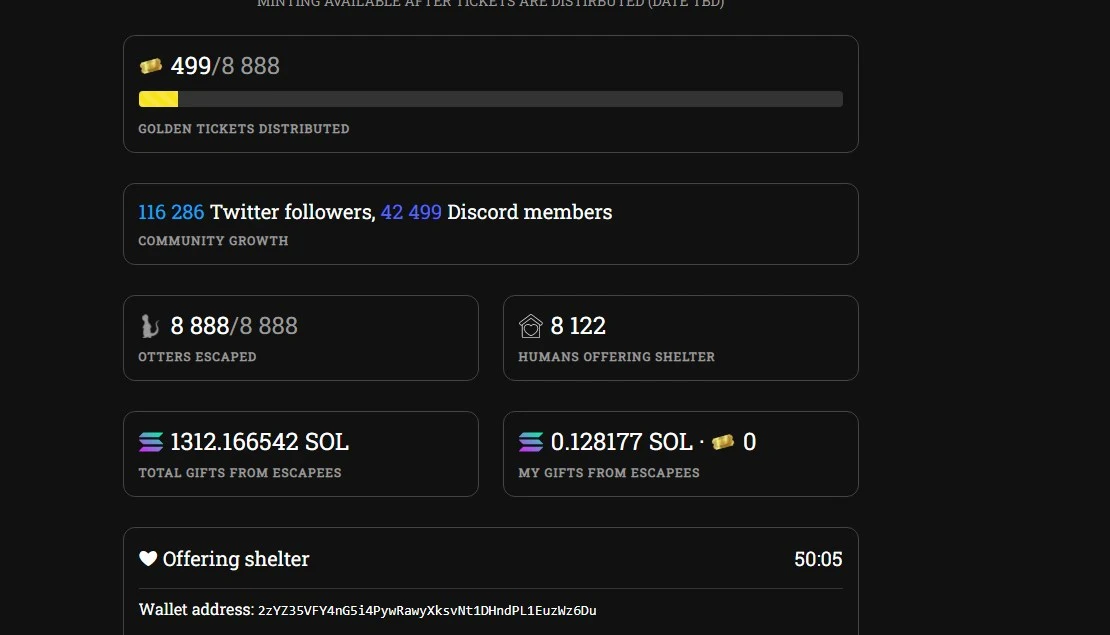Click the 1312.166542 SOL total amount
The width and height of the screenshot is (1110, 635).
[x=259, y=442]
